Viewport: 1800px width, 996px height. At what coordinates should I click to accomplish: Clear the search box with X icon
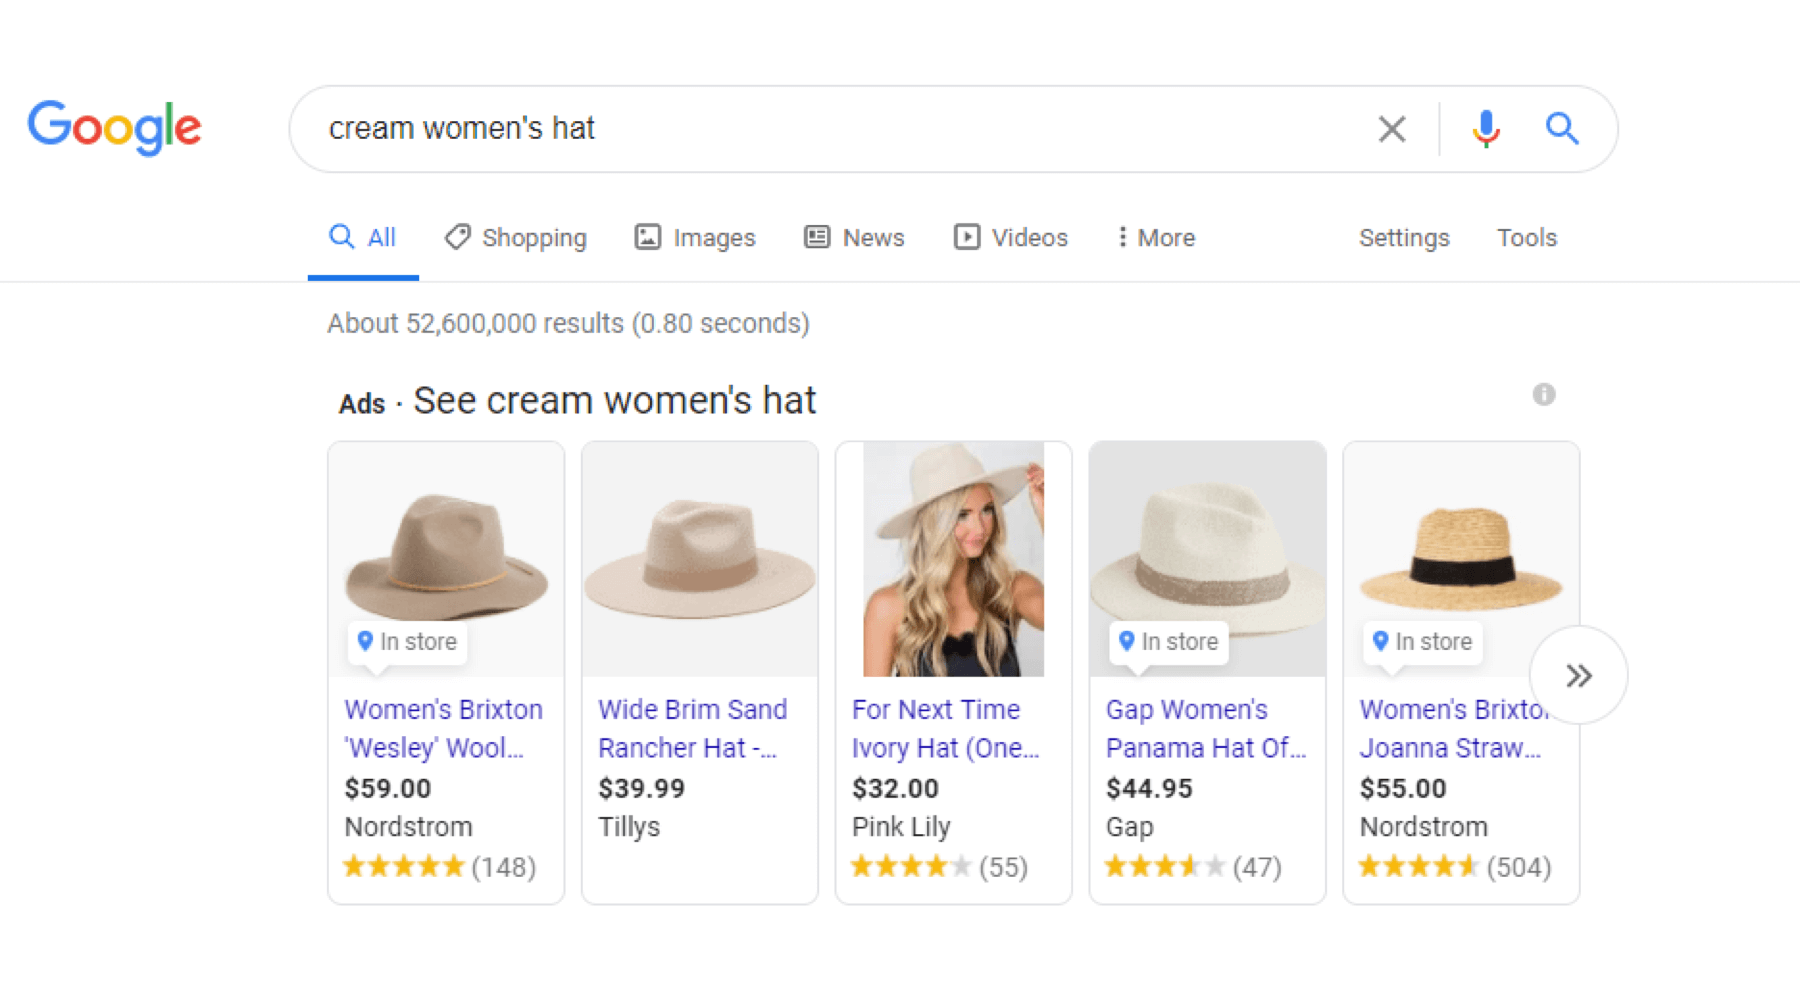pos(1391,129)
